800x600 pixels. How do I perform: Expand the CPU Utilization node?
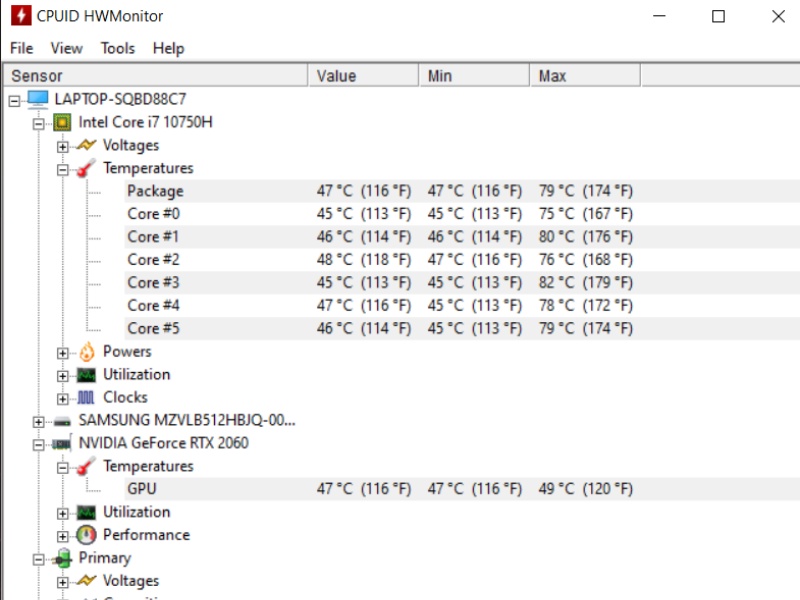(62, 376)
